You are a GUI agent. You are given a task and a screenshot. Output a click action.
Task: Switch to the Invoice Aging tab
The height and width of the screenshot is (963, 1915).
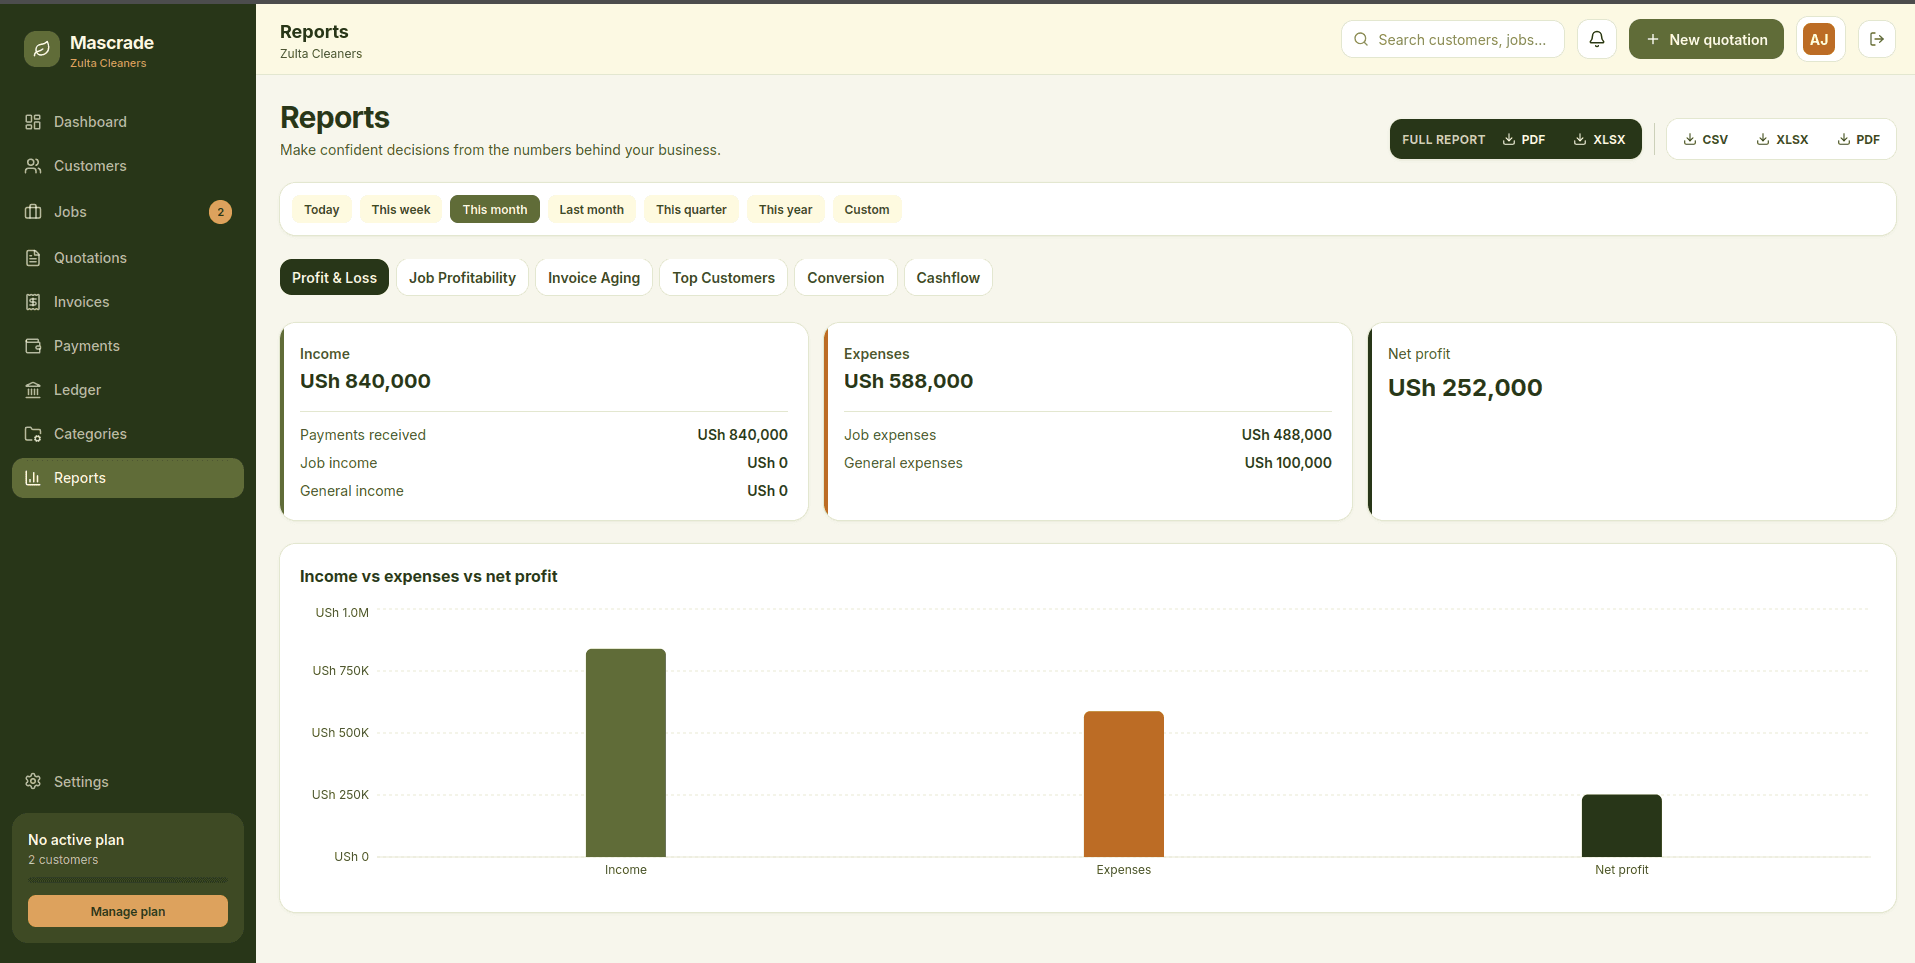click(x=594, y=278)
